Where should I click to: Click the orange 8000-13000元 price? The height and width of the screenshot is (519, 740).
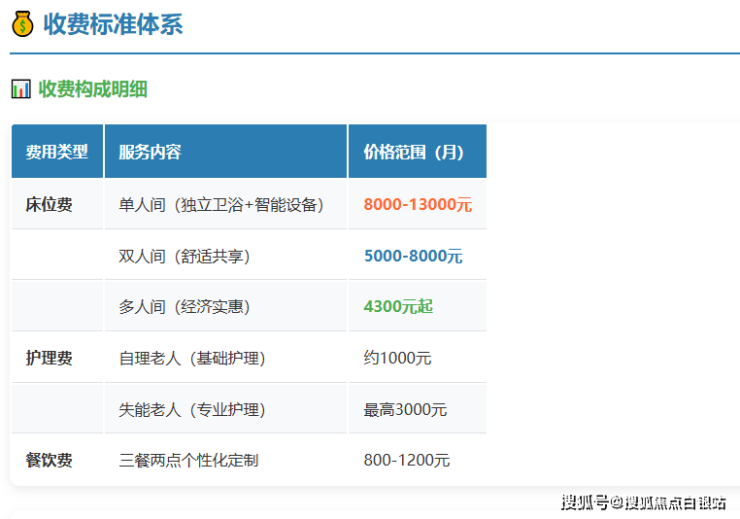[x=417, y=204]
